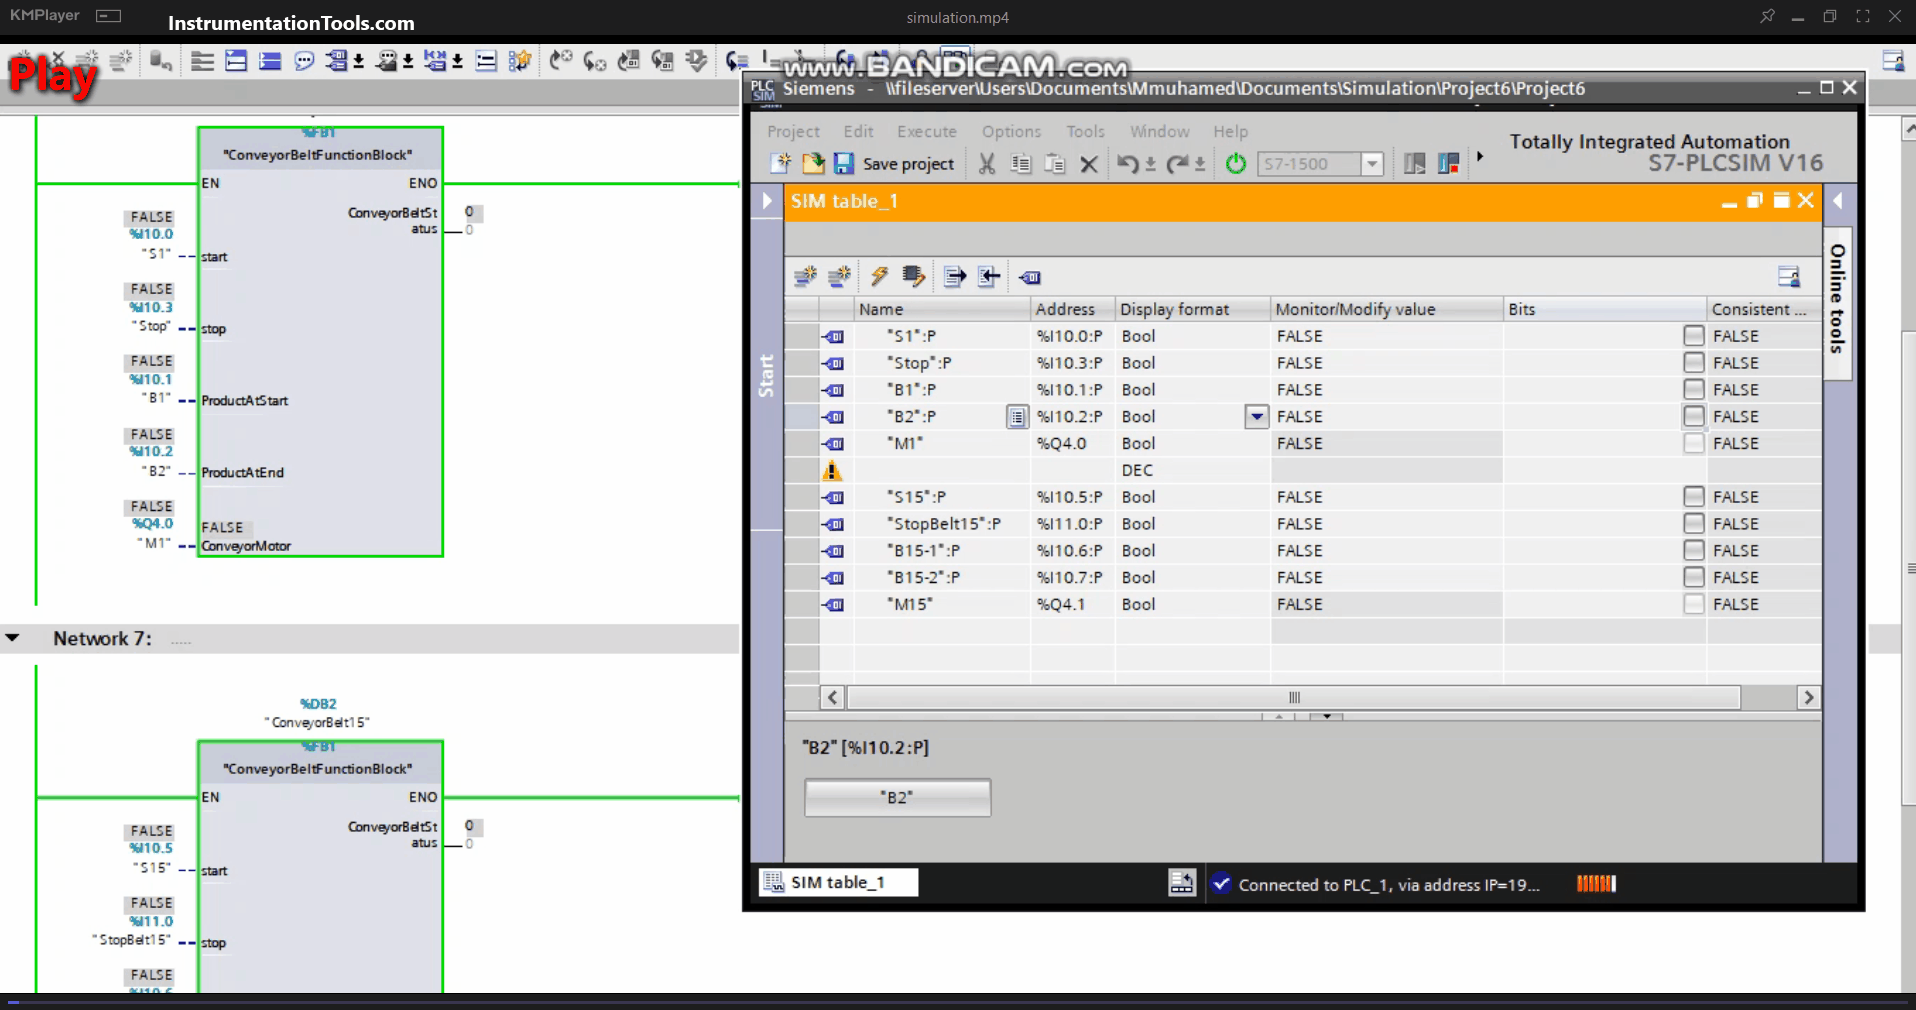Screen dimensions: 1916x1010
Task: Click the SIM table settings icon at right
Action: pos(1789,277)
